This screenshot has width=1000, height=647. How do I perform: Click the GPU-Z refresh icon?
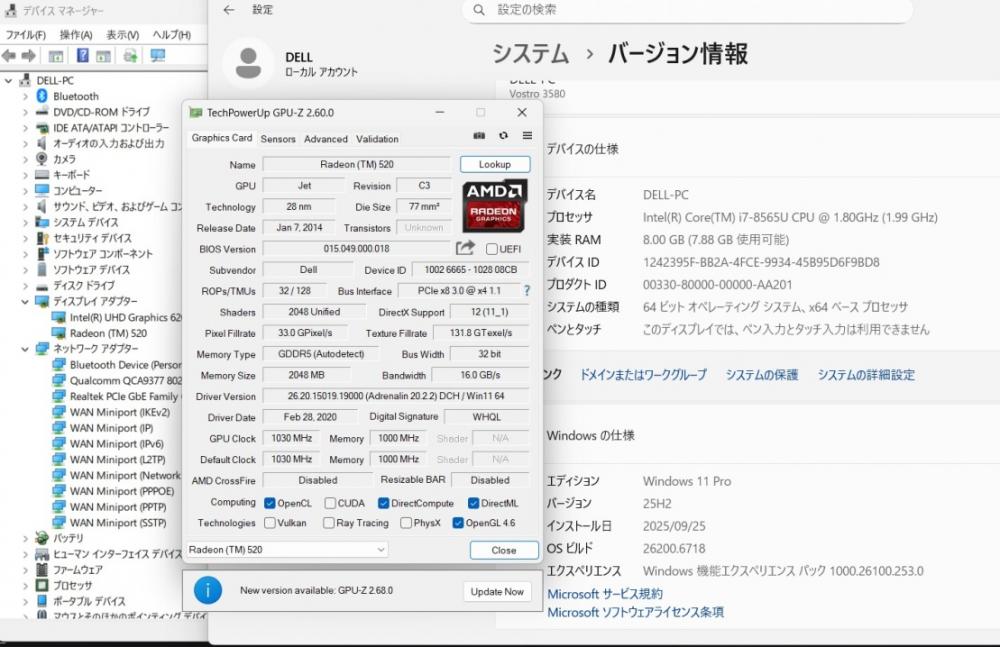pos(503,136)
